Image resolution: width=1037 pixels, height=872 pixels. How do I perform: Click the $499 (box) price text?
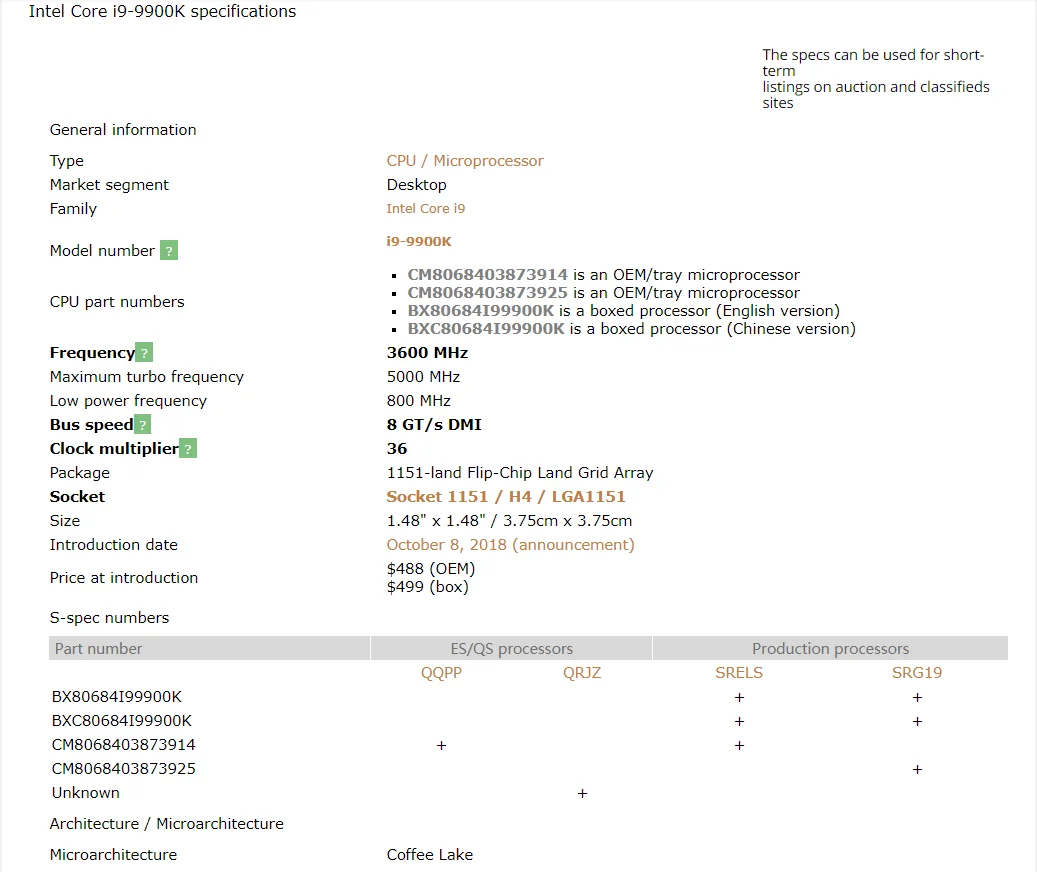(427, 586)
